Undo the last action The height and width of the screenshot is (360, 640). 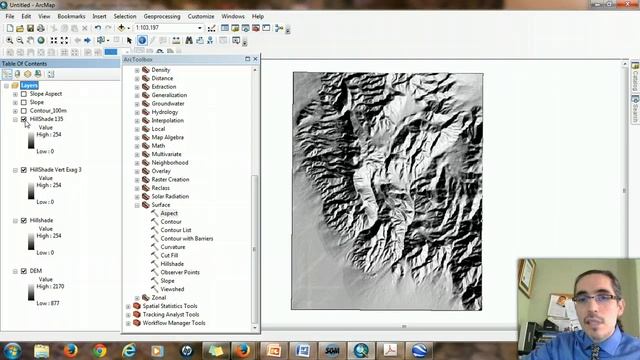tap(98, 28)
